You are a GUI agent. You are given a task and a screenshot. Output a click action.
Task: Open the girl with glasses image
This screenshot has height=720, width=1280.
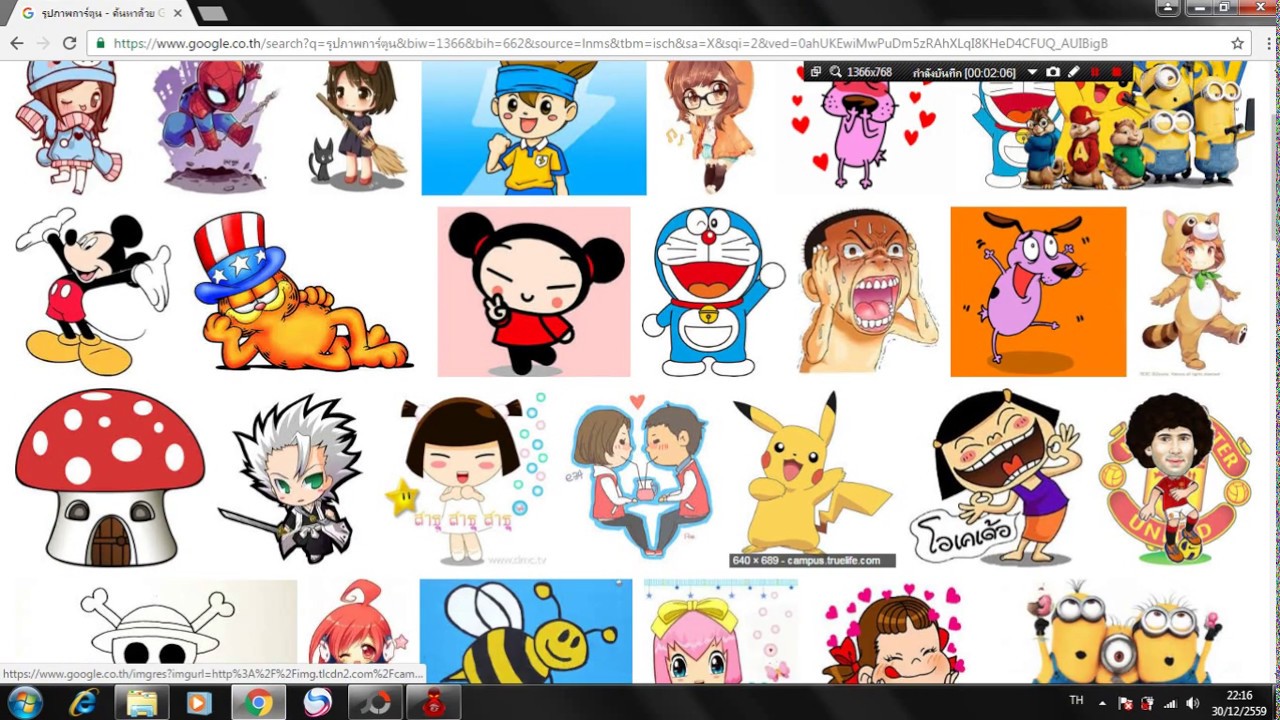click(712, 127)
